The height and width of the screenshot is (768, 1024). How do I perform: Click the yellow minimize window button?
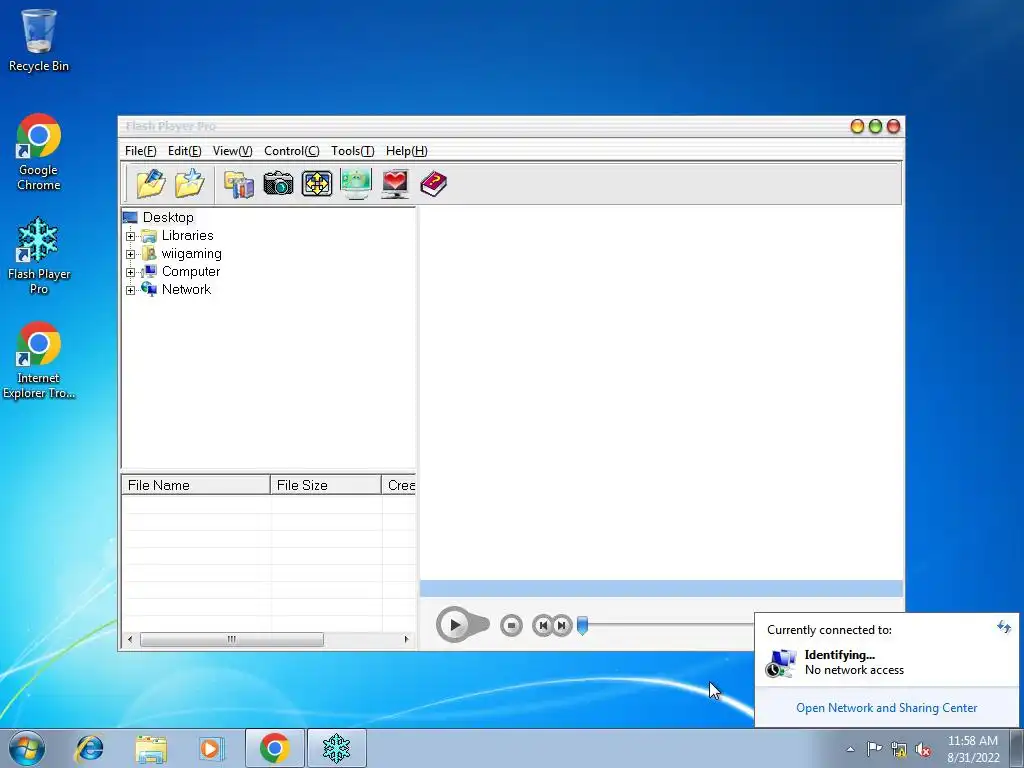(857, 127)
